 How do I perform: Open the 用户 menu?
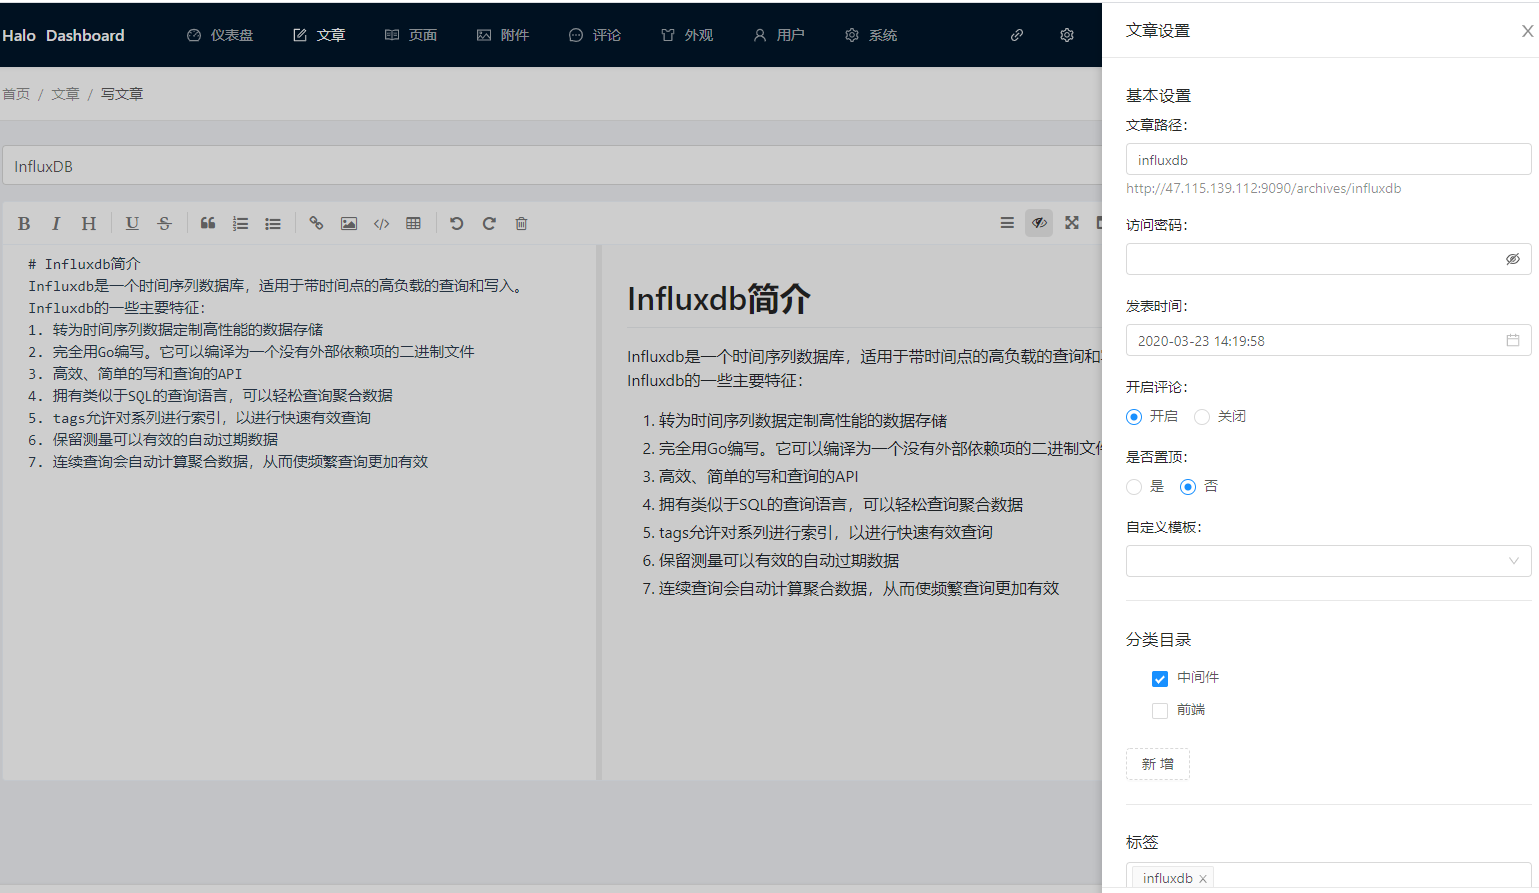coord(779,35)
